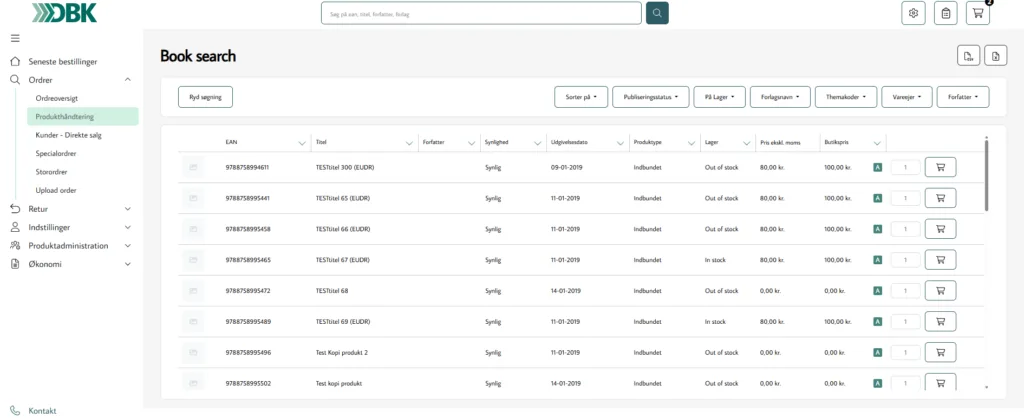
Task: Click the Kontakt phone icon
Action: pyautogui.click(x=15, y=411)
